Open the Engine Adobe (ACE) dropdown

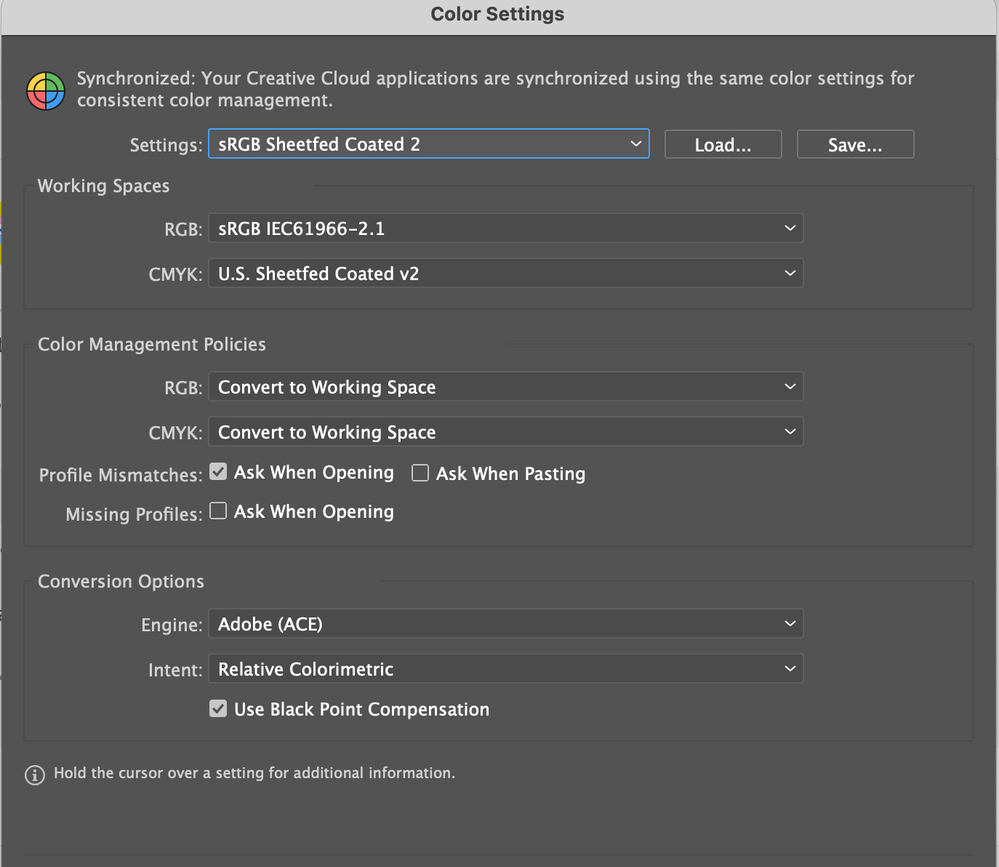pos(505,624)
